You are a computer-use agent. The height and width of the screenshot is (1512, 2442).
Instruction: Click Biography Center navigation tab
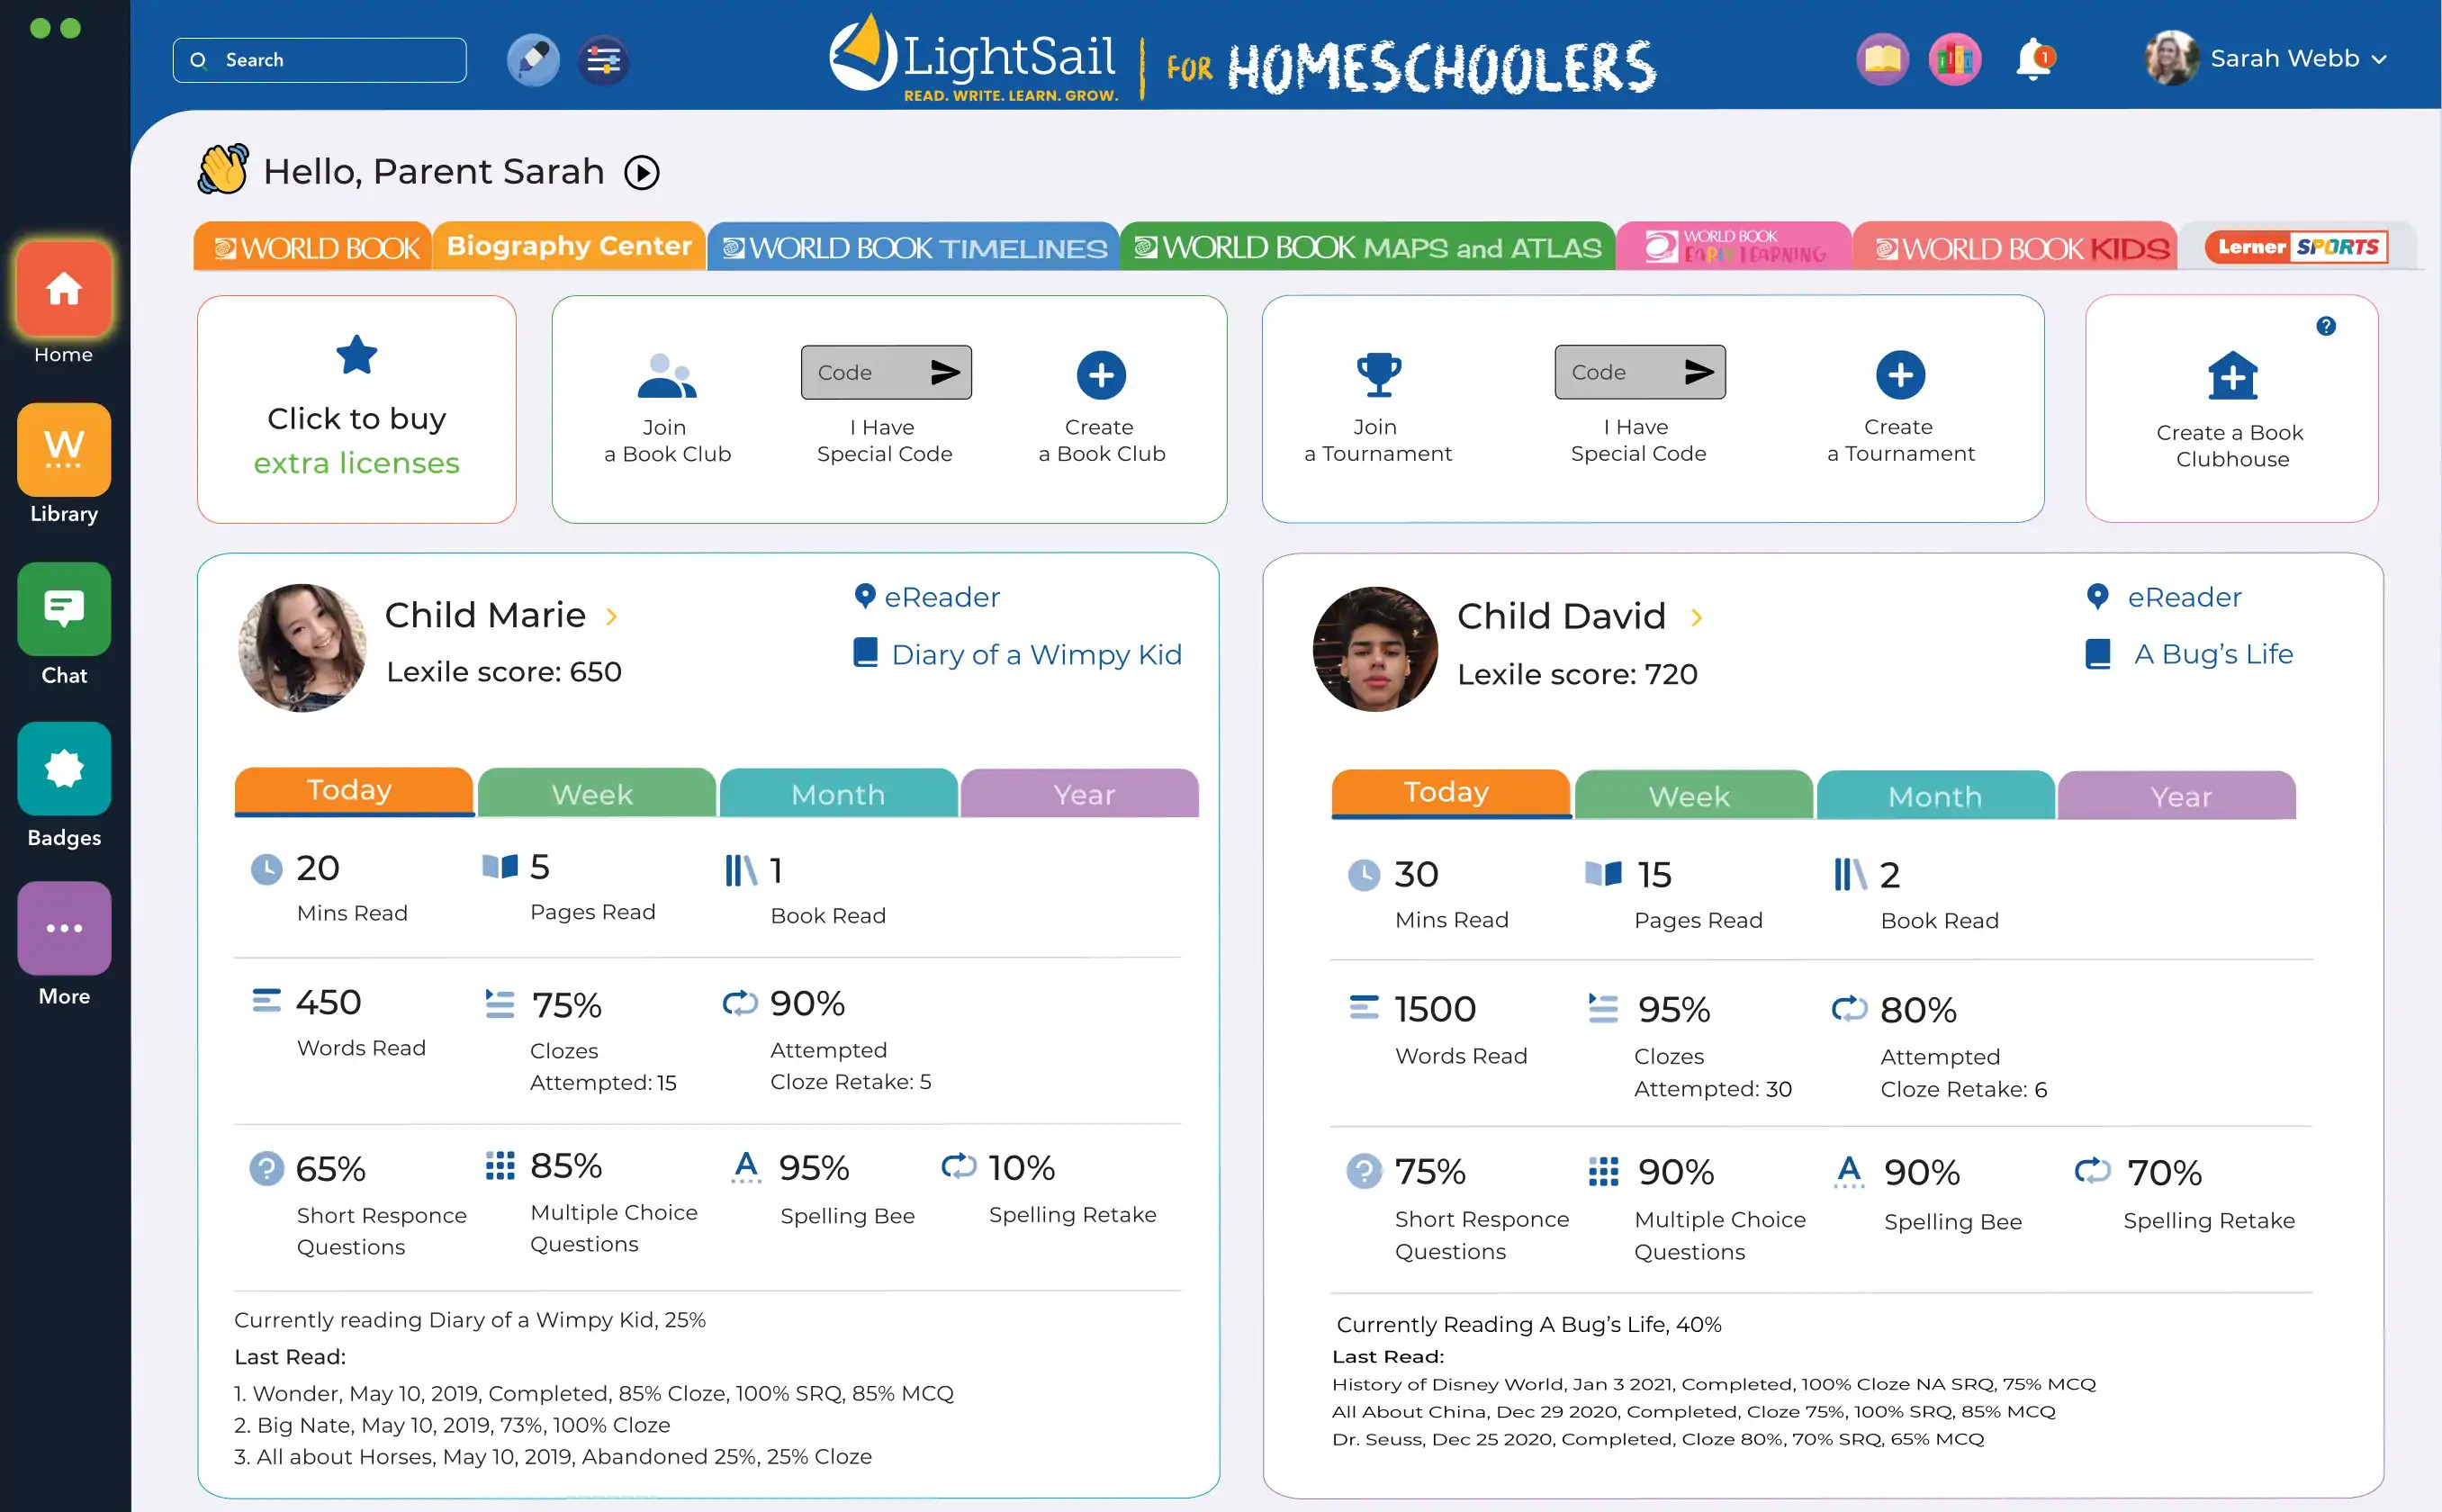[569, 244]
